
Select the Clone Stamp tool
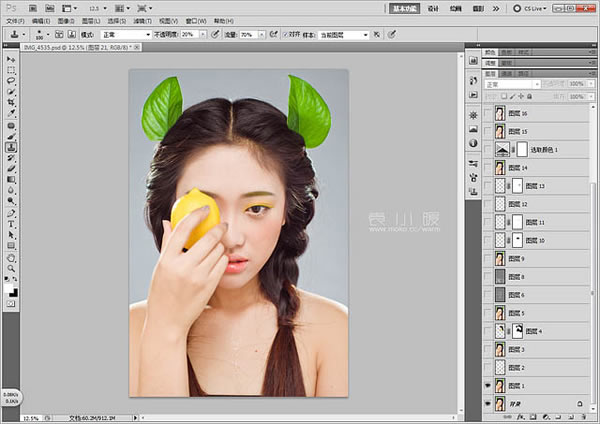coord(11,147)
